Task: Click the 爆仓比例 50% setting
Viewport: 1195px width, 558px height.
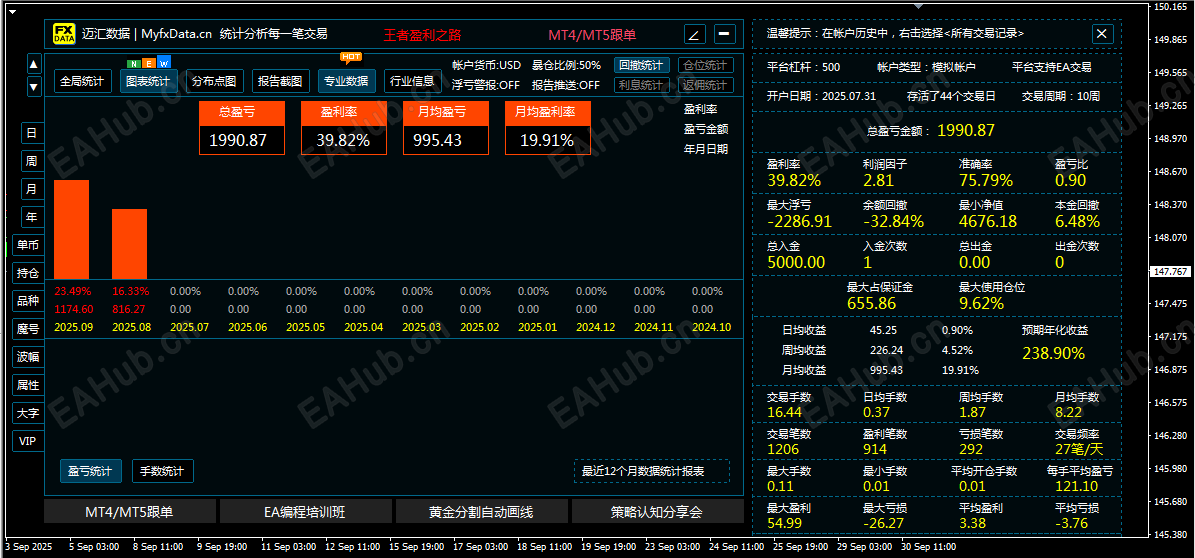Action: click(566, 66)
